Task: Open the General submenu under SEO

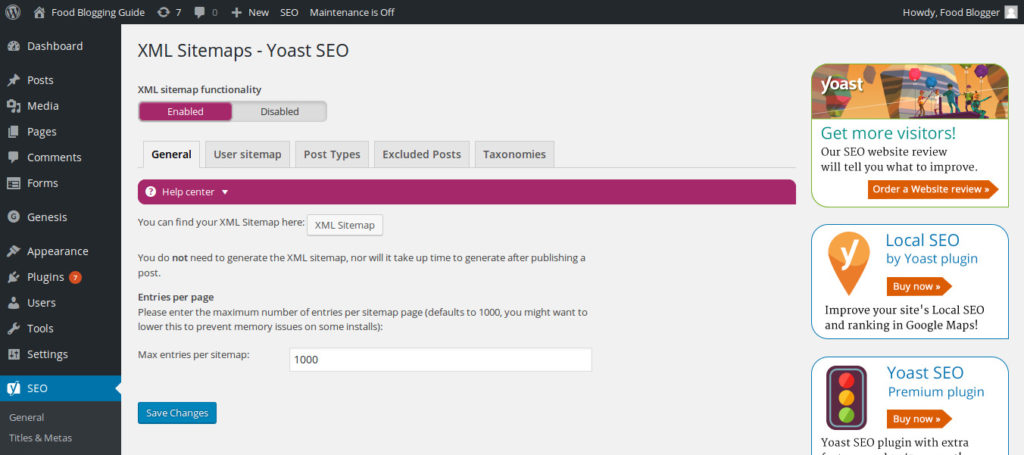Action: 27,417
